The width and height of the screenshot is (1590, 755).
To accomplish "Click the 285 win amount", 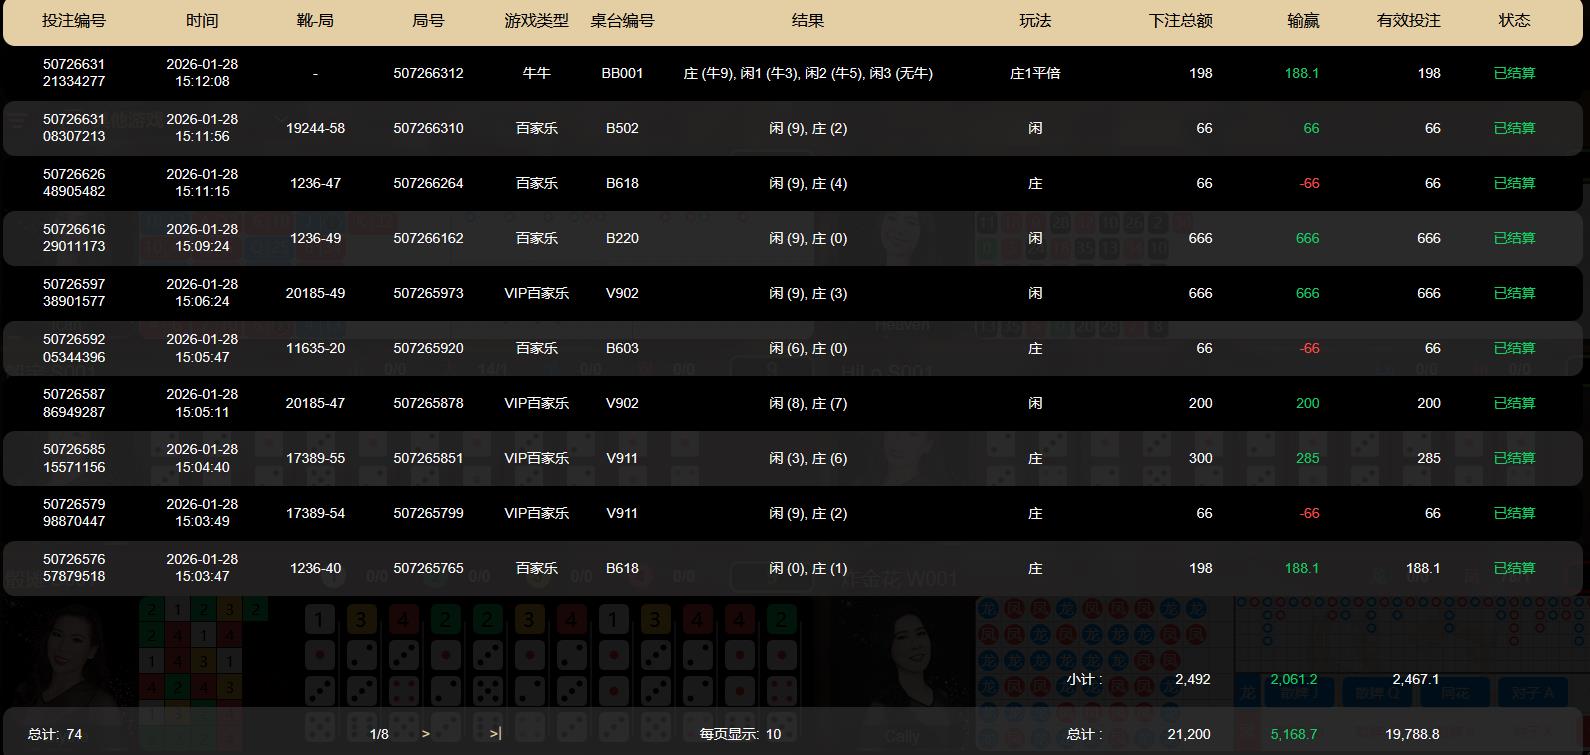I will click(1307, 458).
